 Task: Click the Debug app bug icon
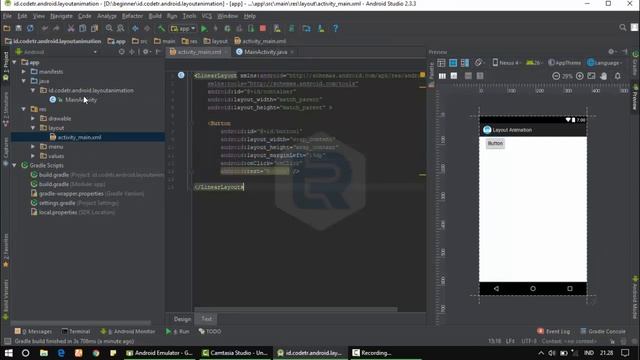coord(227,28)
